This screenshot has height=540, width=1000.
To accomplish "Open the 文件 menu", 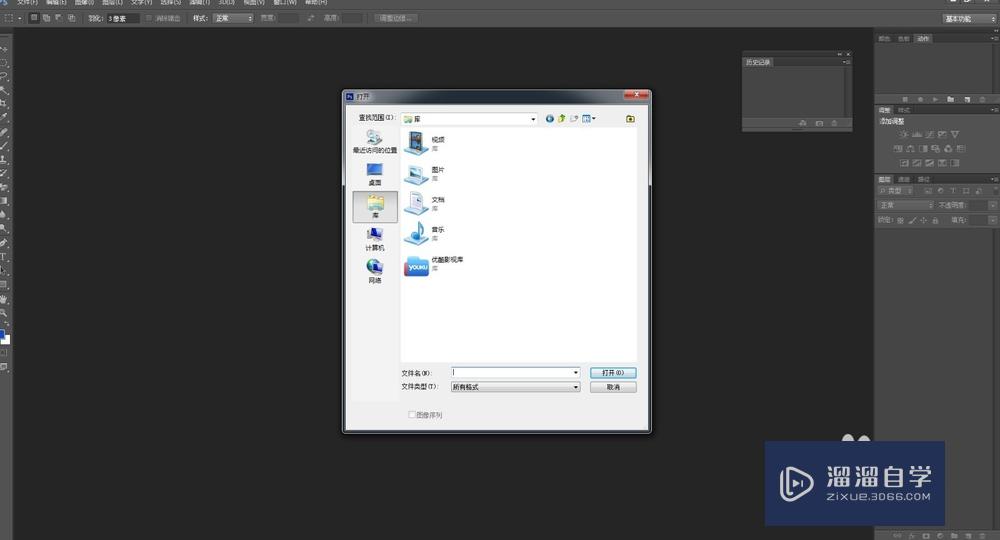I will [x=27, y=3].
